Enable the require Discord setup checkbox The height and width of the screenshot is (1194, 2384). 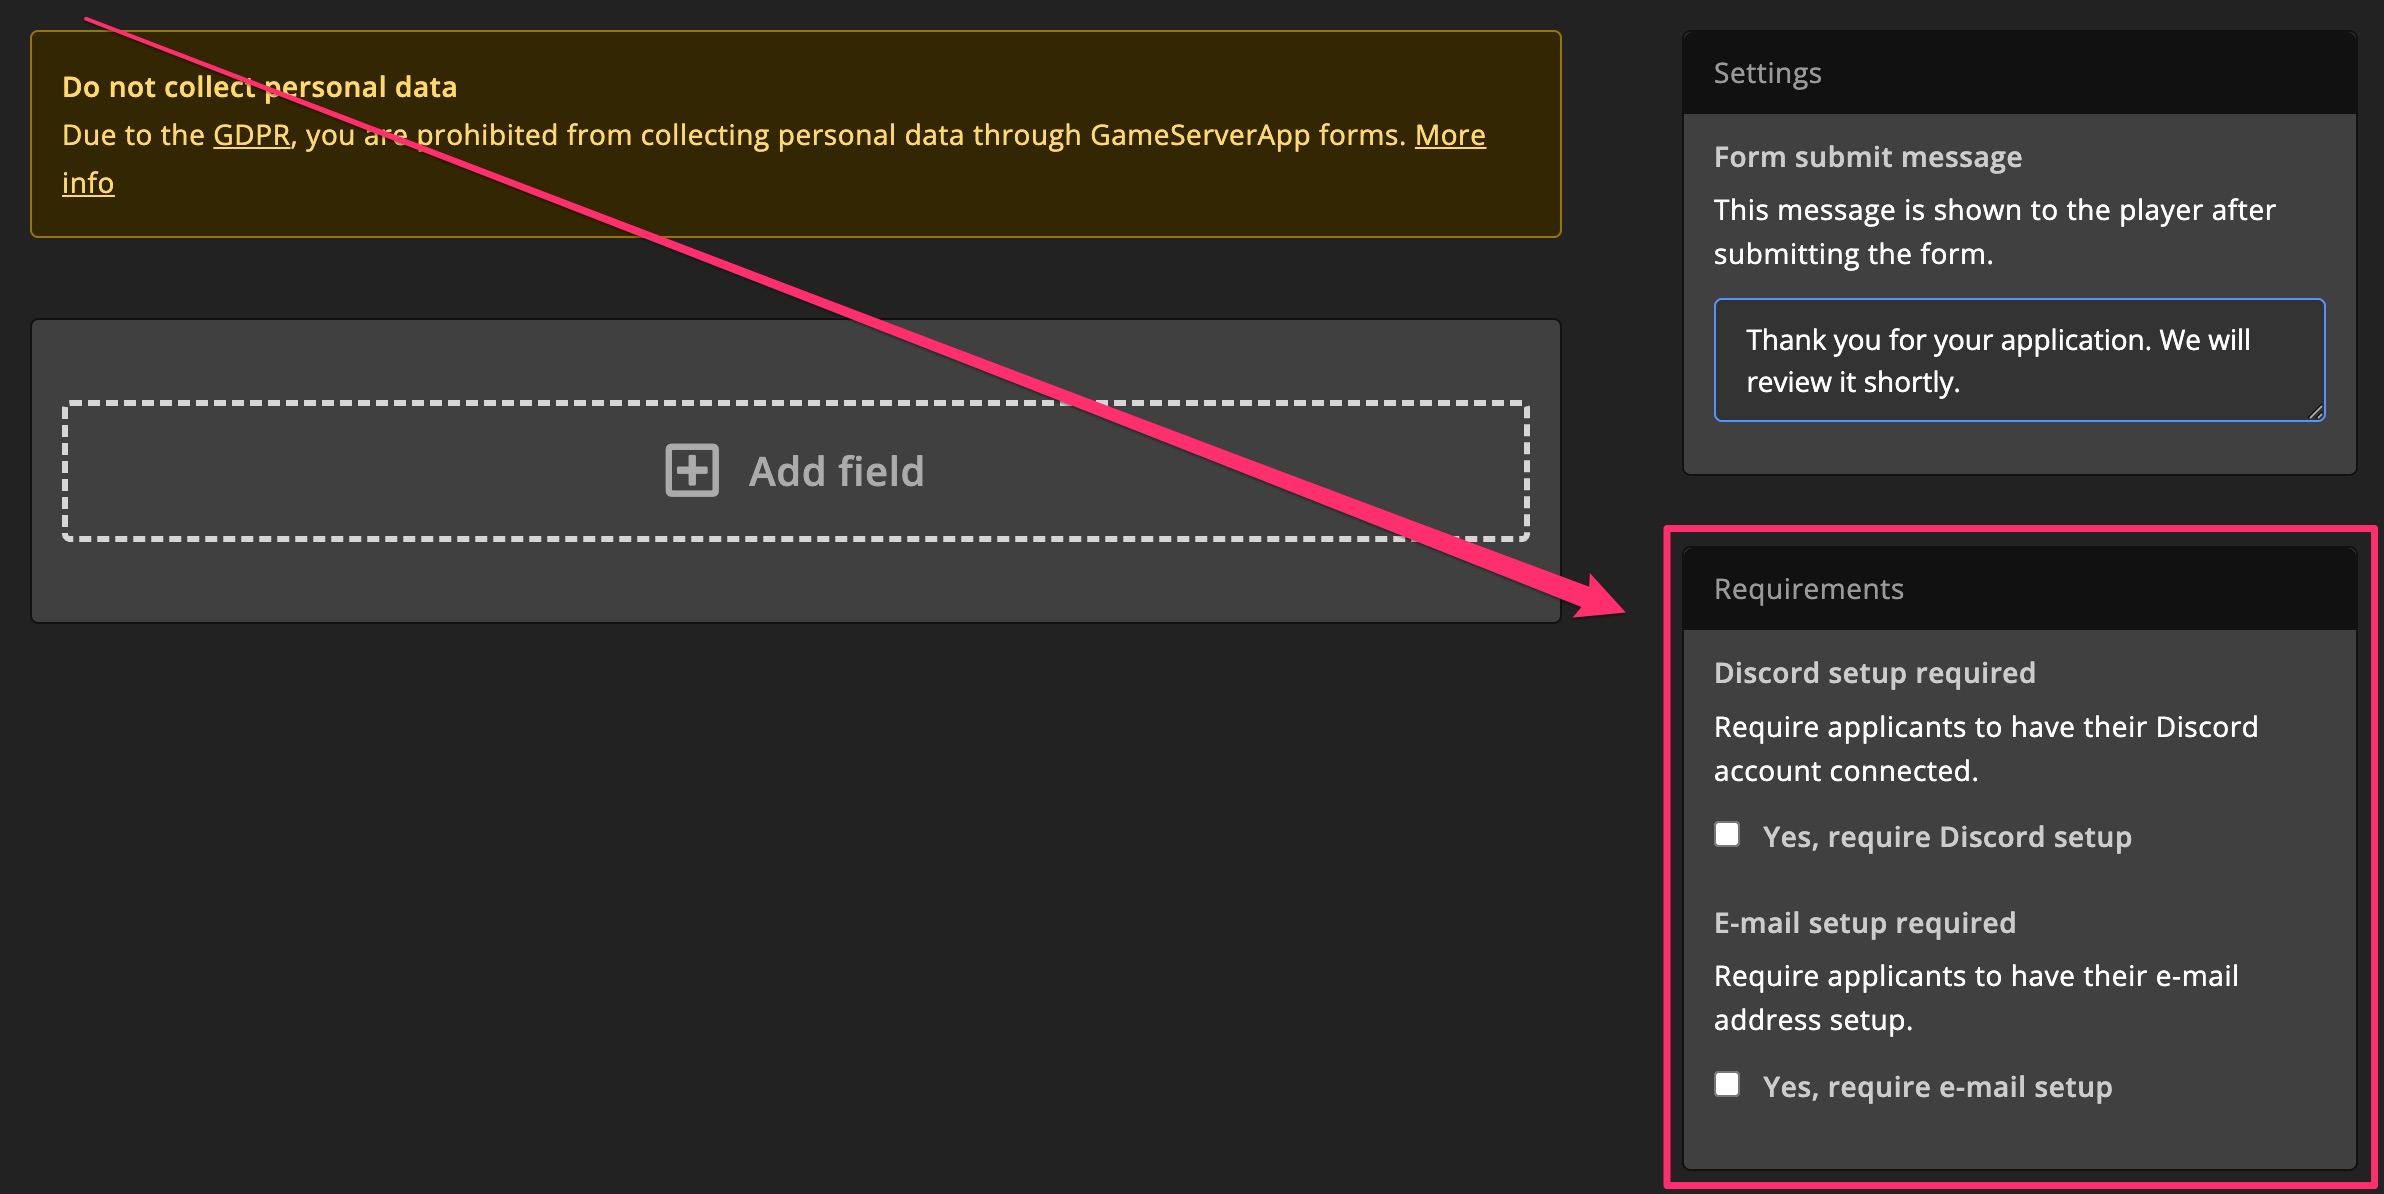(x=1727, y=835)
